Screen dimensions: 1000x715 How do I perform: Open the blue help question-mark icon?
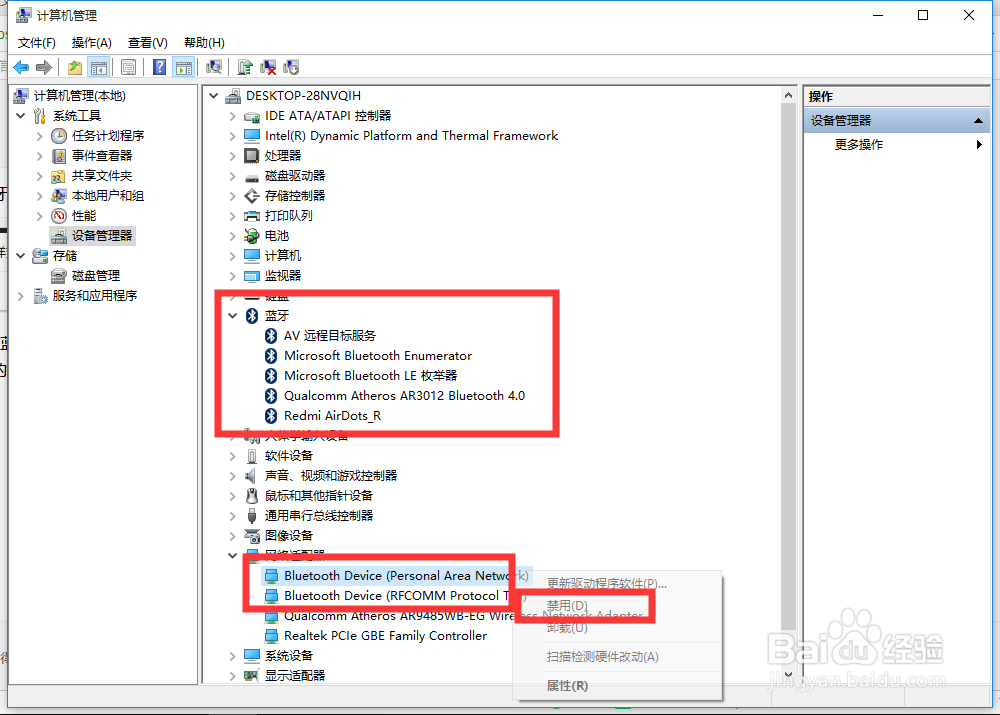click(x=159, y=67)
